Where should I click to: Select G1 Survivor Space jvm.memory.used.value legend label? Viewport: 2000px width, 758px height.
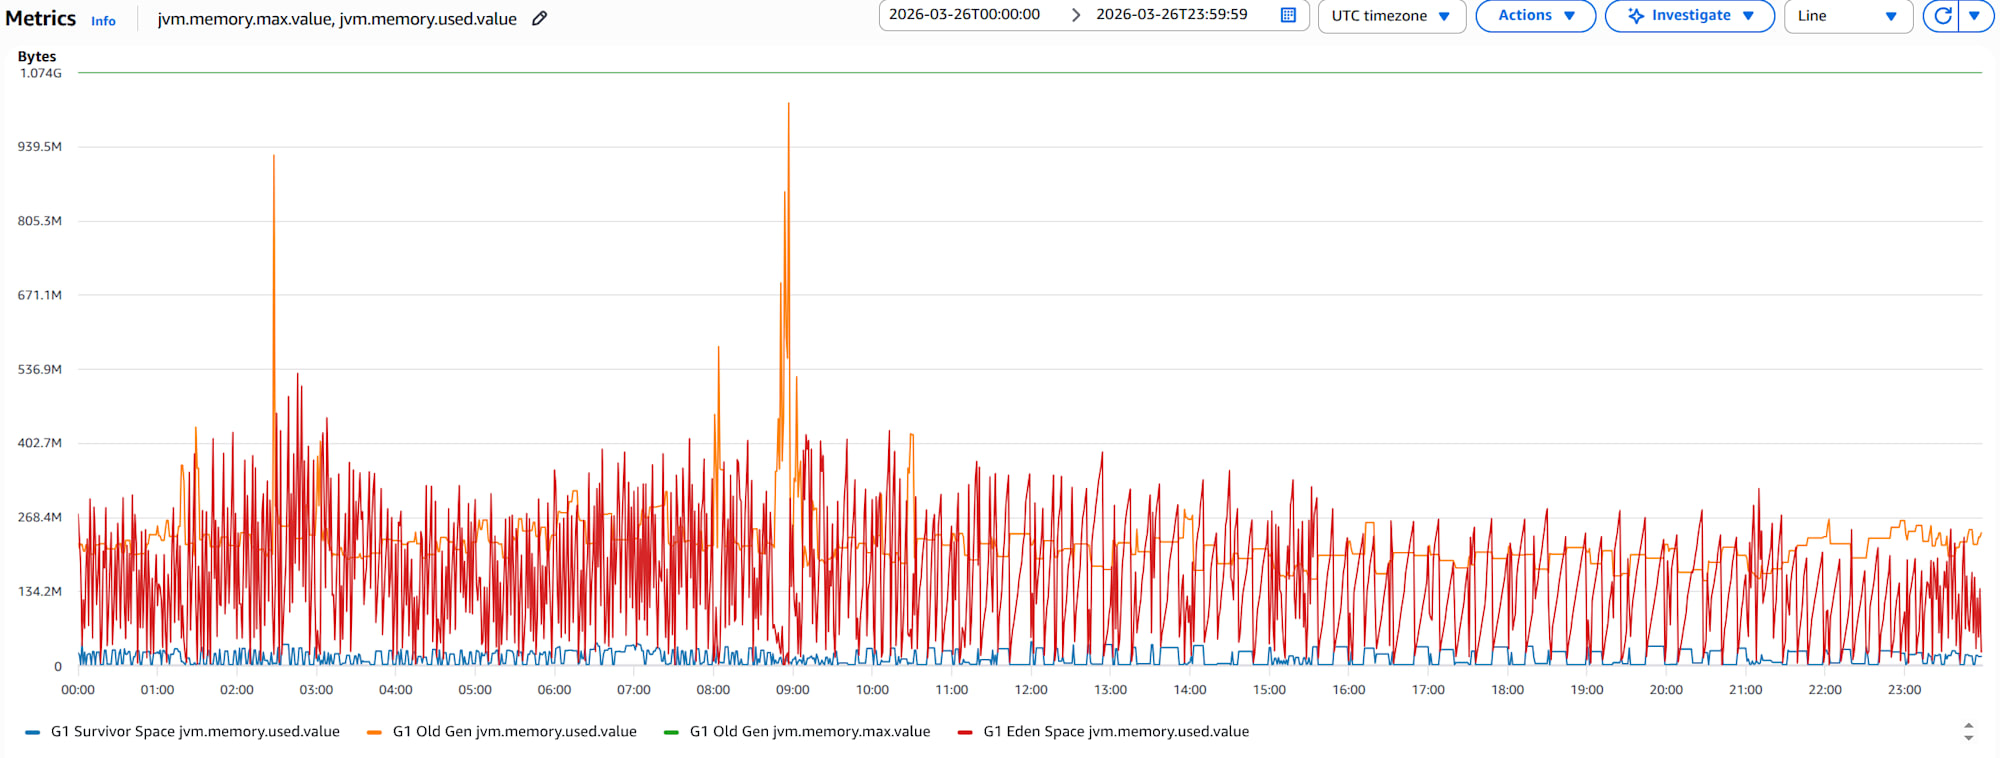tap(195, 732)
